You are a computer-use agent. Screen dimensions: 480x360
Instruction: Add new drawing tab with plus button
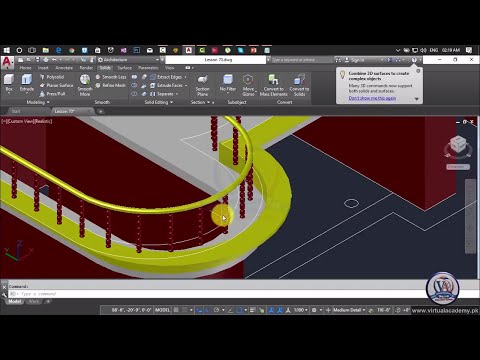click(101, 111)
